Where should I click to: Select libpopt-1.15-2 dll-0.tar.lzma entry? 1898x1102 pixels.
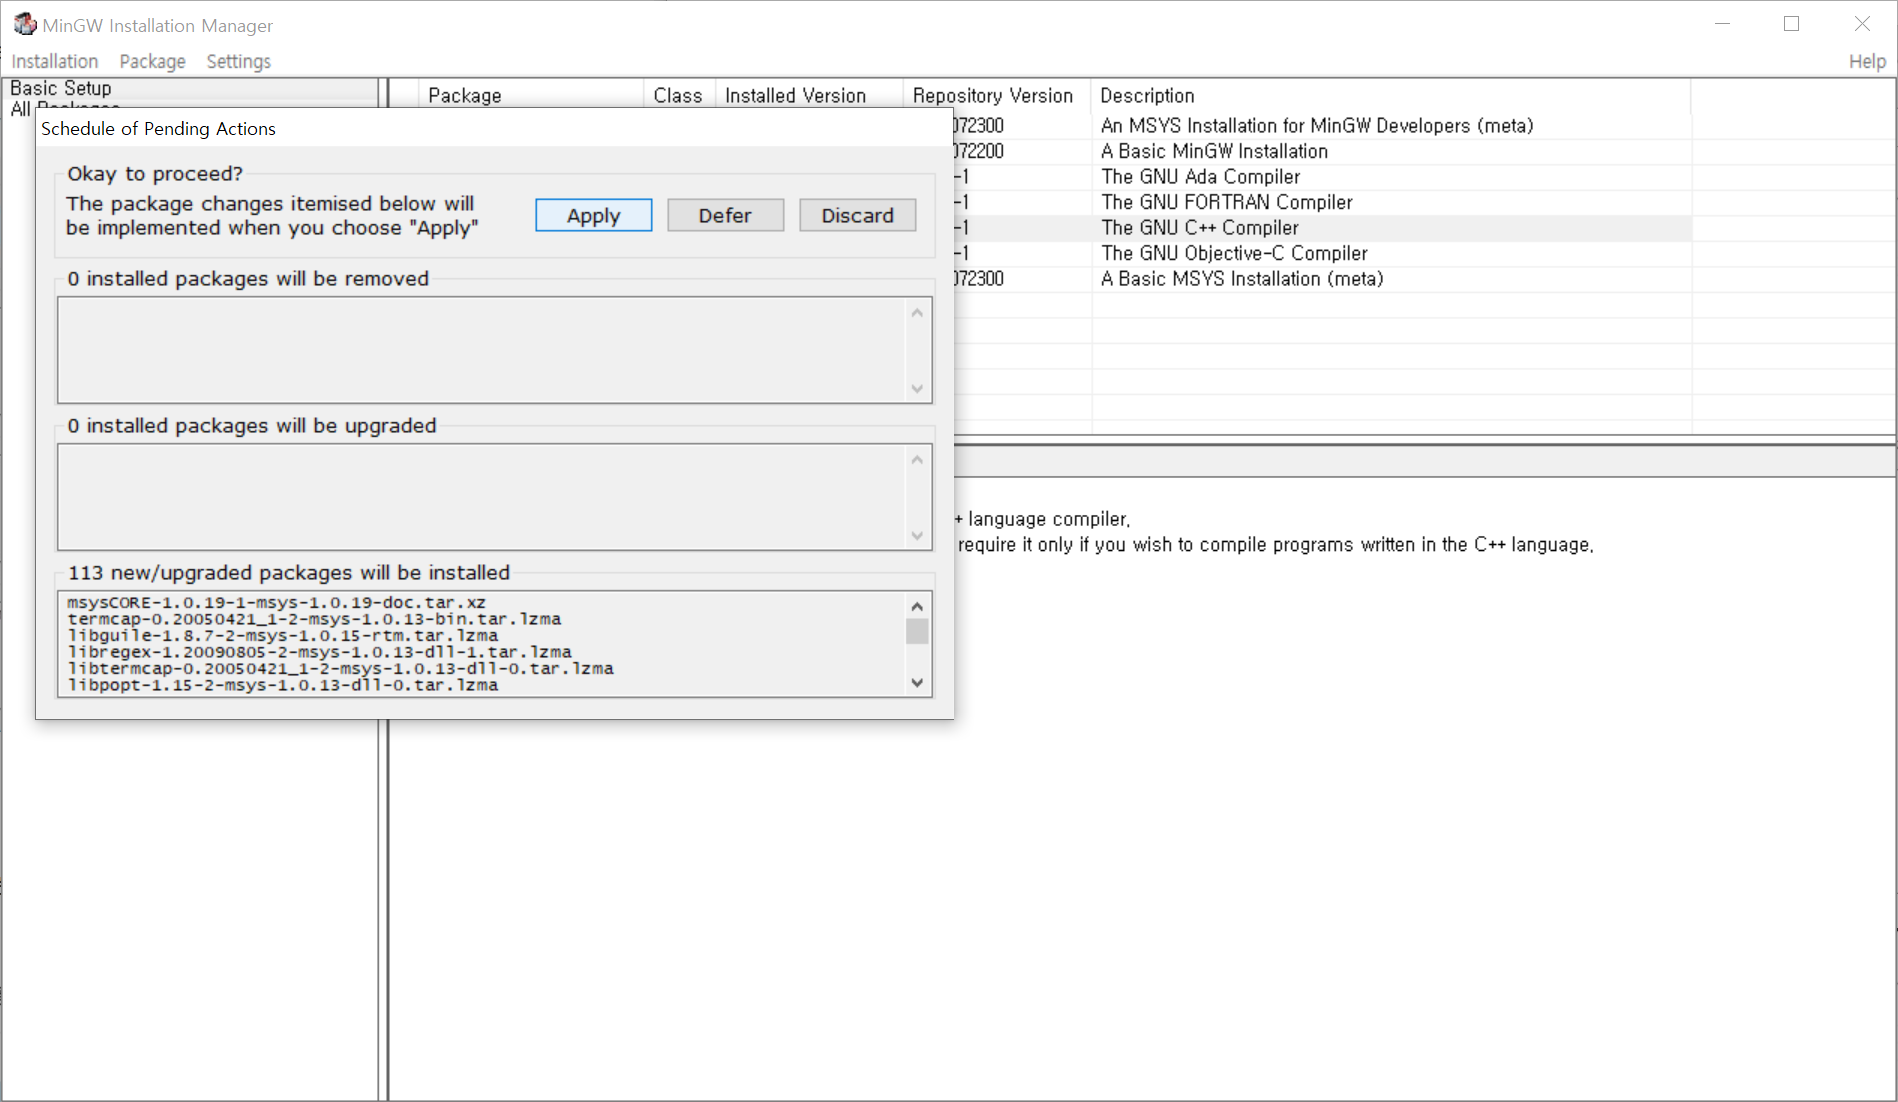[283, 685]
